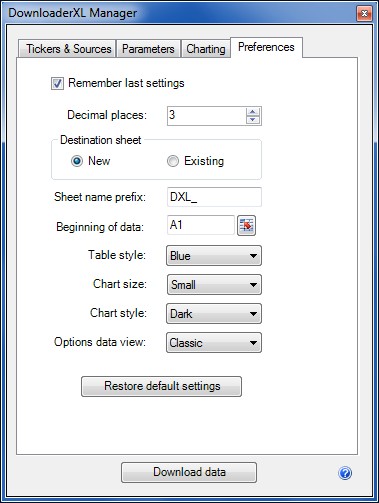Expand the Options data view dropdown
Viewport: 379px width, 503px height.
214,343
